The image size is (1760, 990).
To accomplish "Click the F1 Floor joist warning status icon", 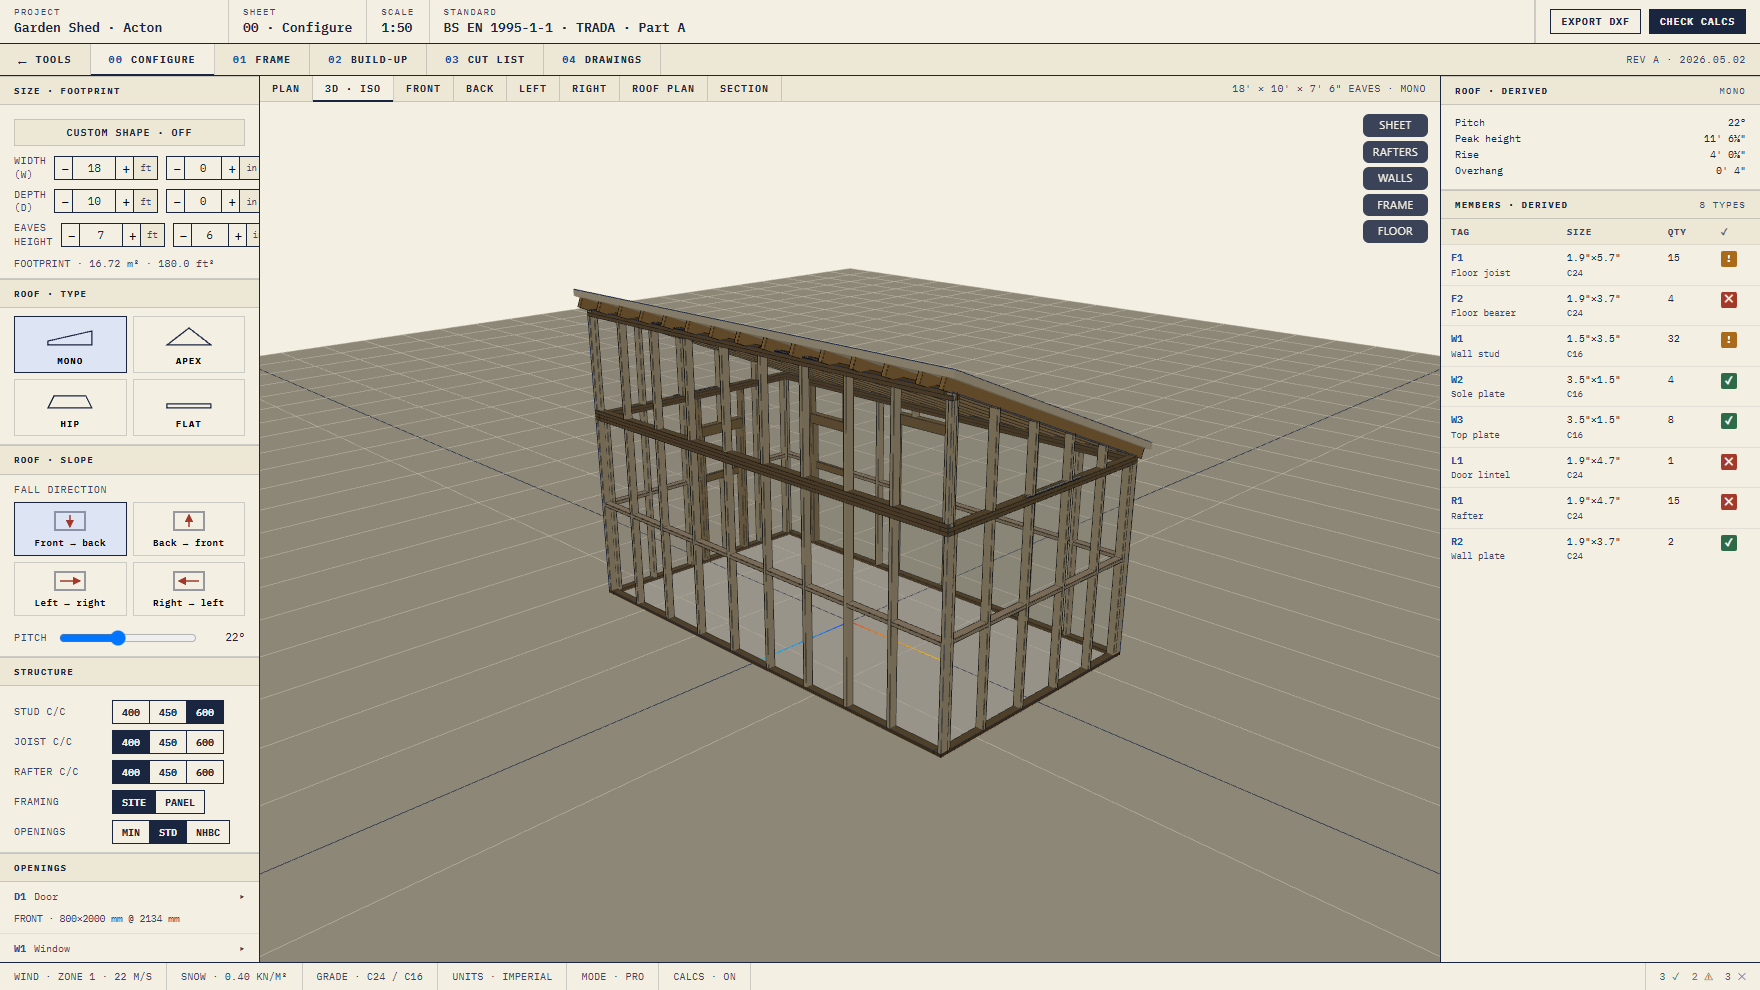I will tap(1729, 259).
